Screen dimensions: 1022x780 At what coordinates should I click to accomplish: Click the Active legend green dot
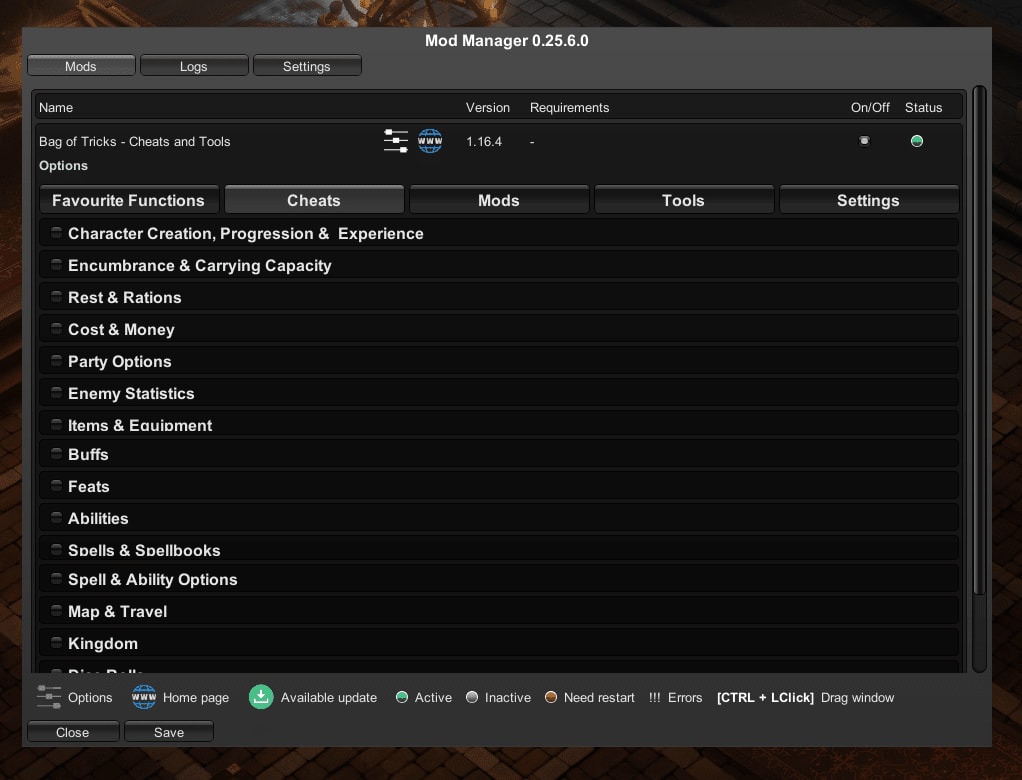402,697
